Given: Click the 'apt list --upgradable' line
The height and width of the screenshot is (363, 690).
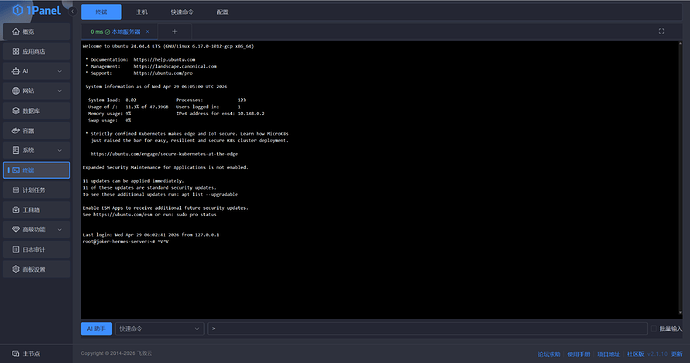Looking at the screenshot, I should click(x=160, y=194).
